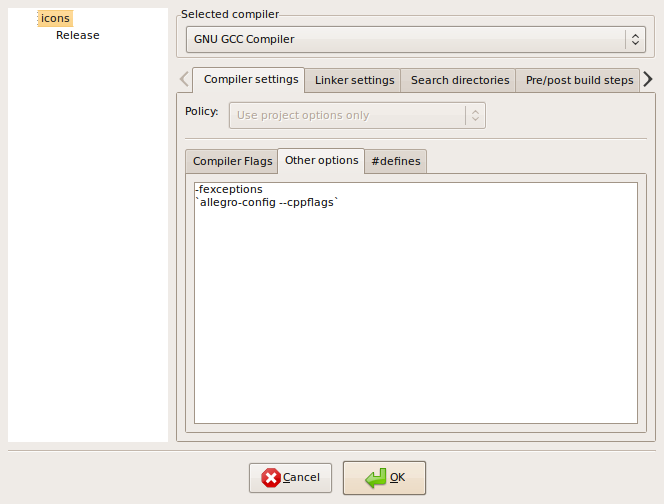Click the 'Use project options only' field

[357, 115]
